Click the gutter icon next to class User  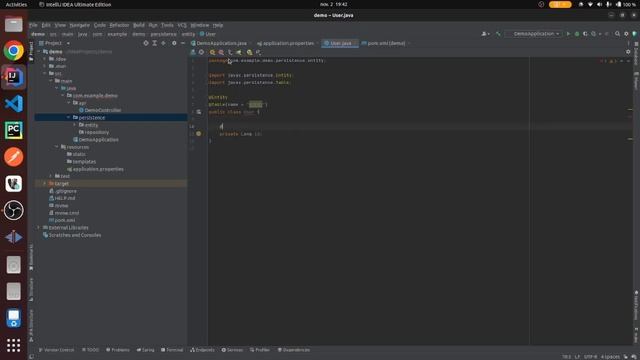tap(198, 112)
